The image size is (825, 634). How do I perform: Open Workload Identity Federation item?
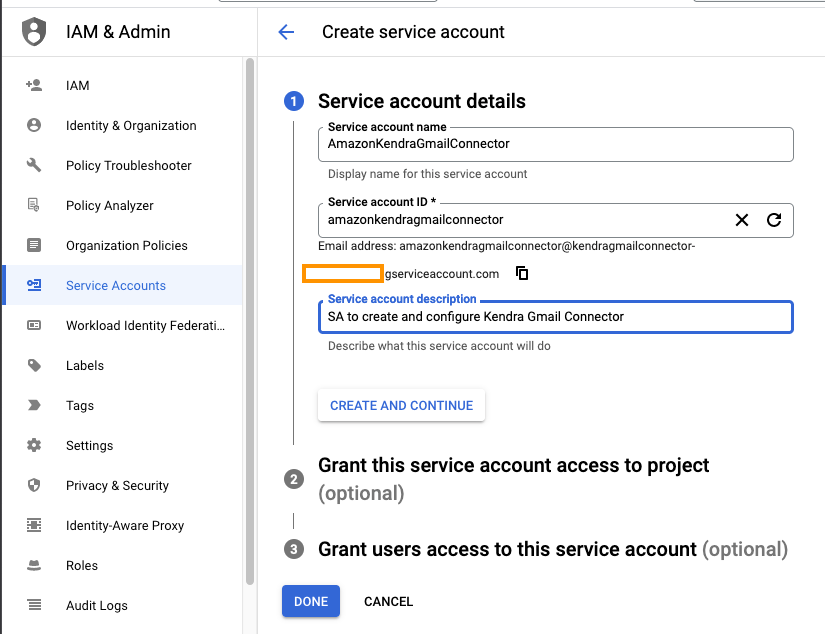(x=122, y=325)
